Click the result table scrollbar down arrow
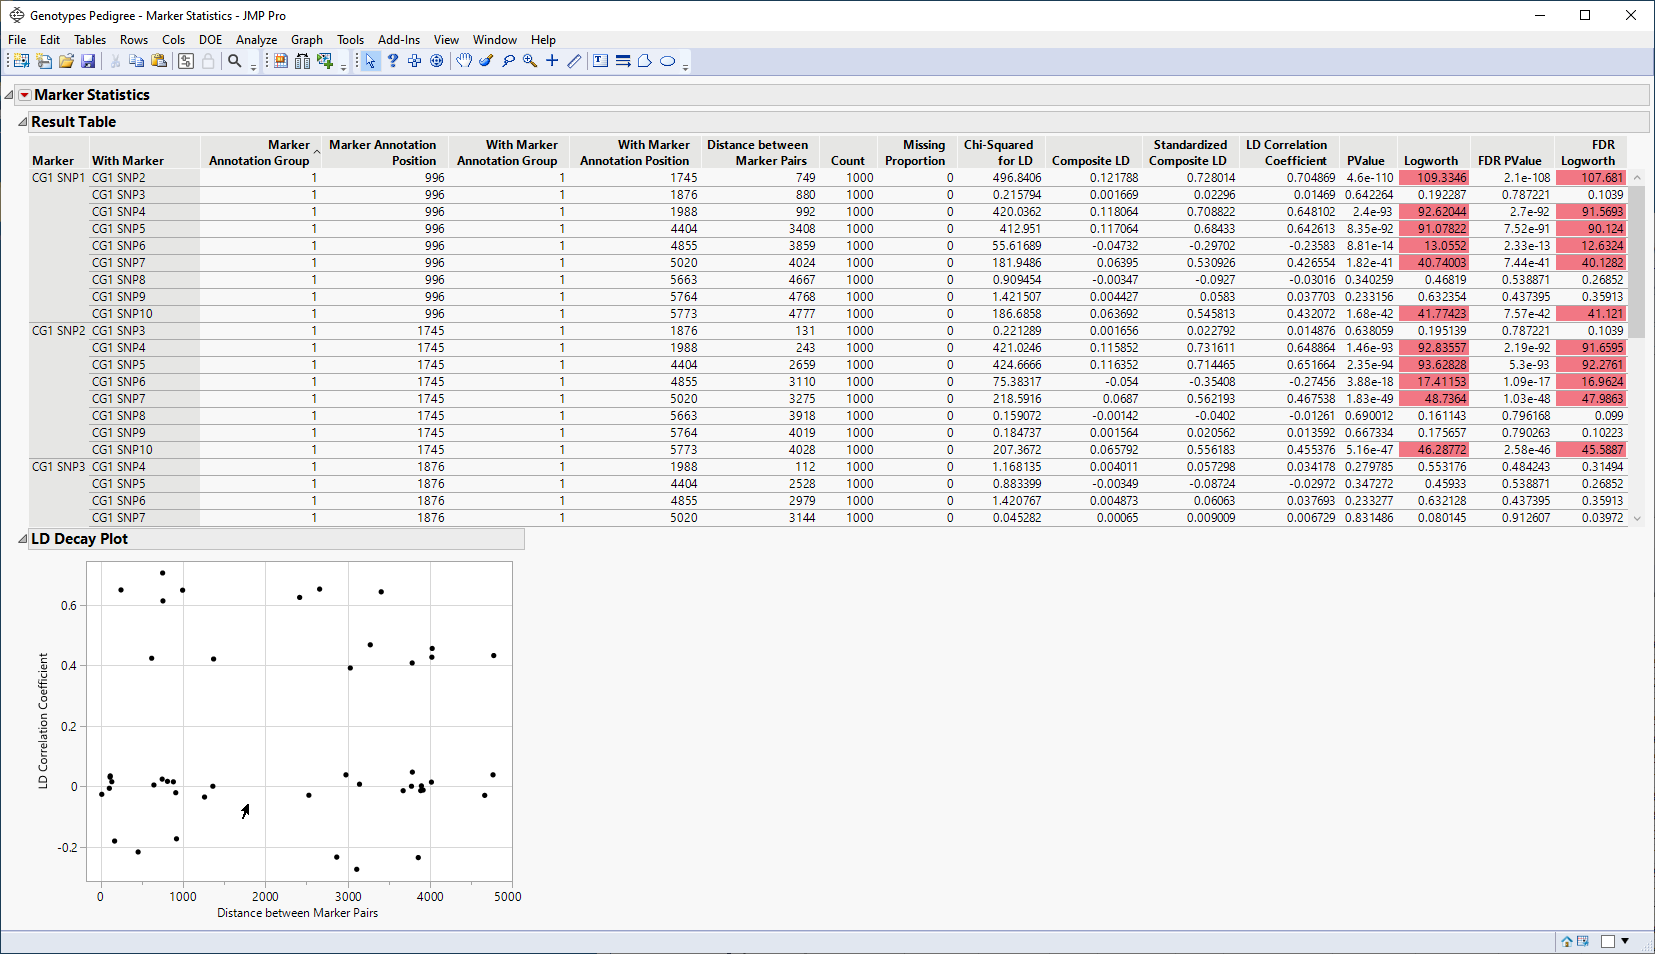 [x=1637, y=518]
